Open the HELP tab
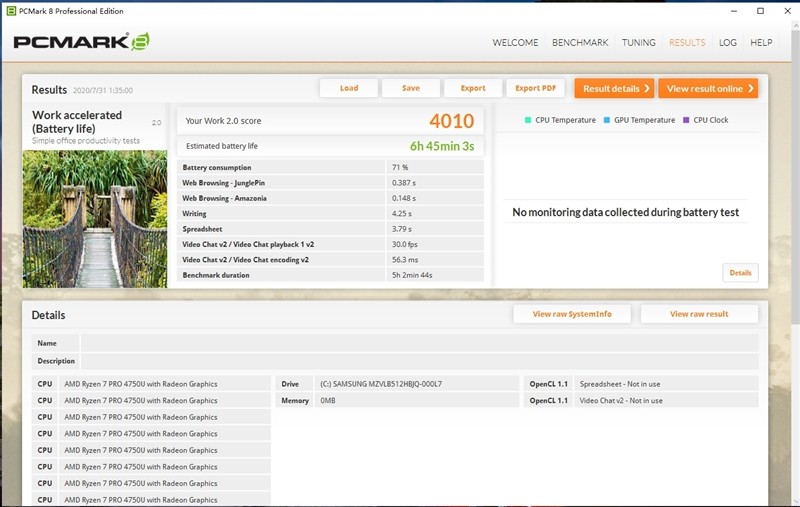Screen dimensions: 800x507 [761, 42]
